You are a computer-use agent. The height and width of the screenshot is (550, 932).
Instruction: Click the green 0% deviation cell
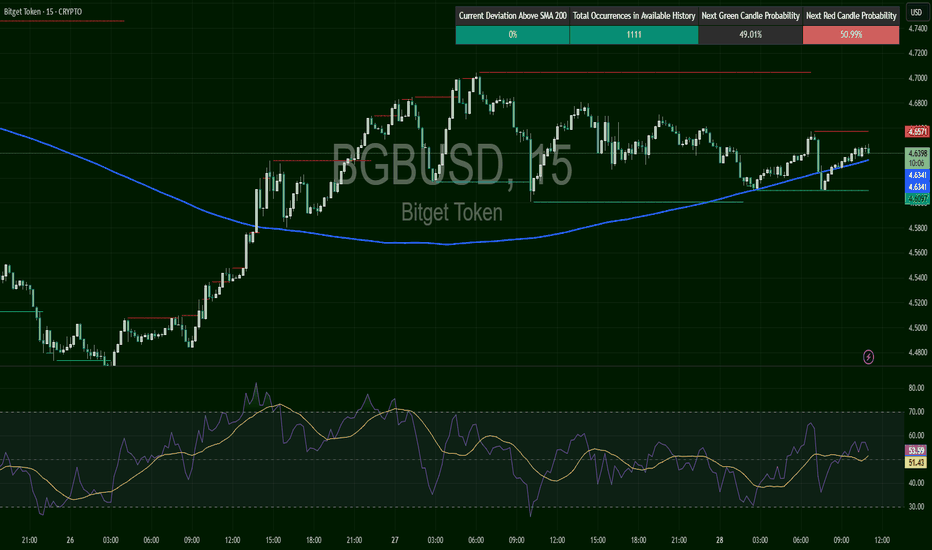512,35
